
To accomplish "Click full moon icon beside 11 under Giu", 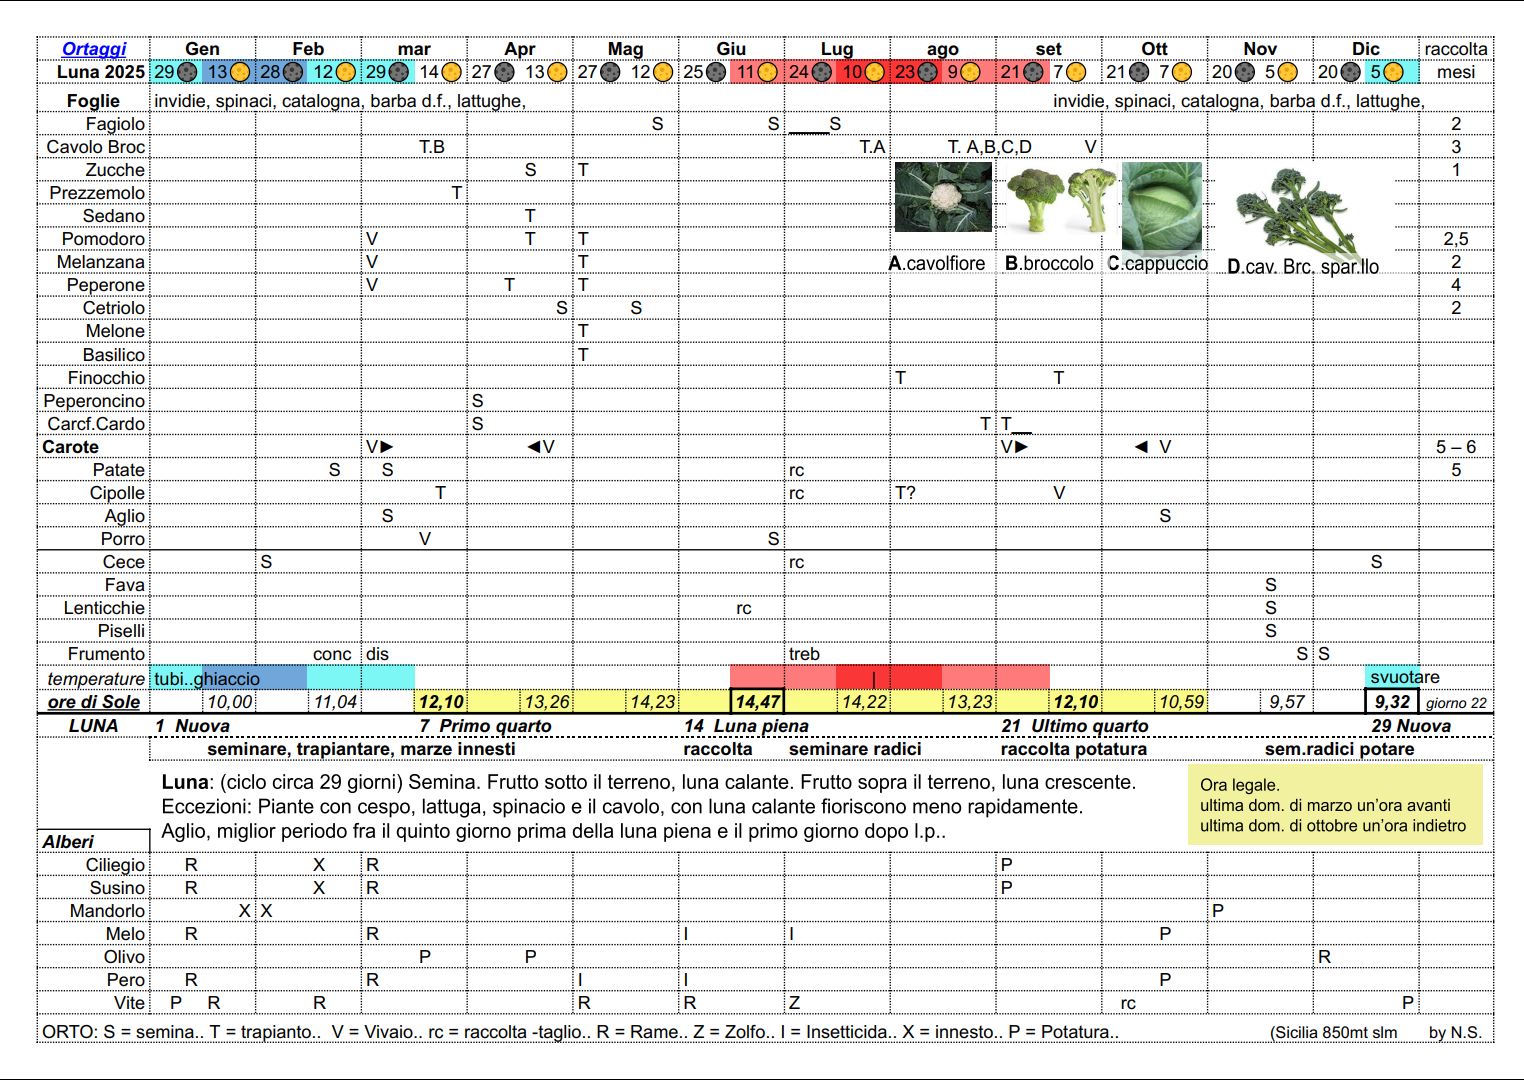I will tap(768, 72).
